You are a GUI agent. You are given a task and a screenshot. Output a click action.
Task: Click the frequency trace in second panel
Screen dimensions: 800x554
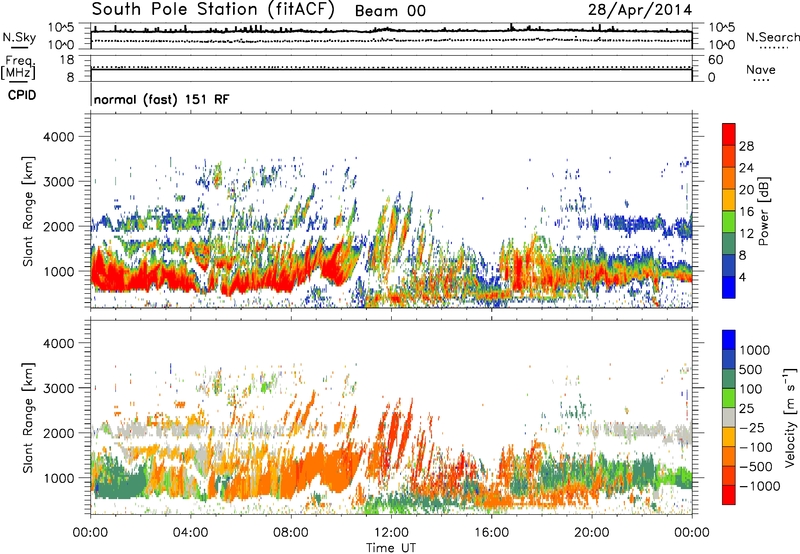[x=391, y=69]
